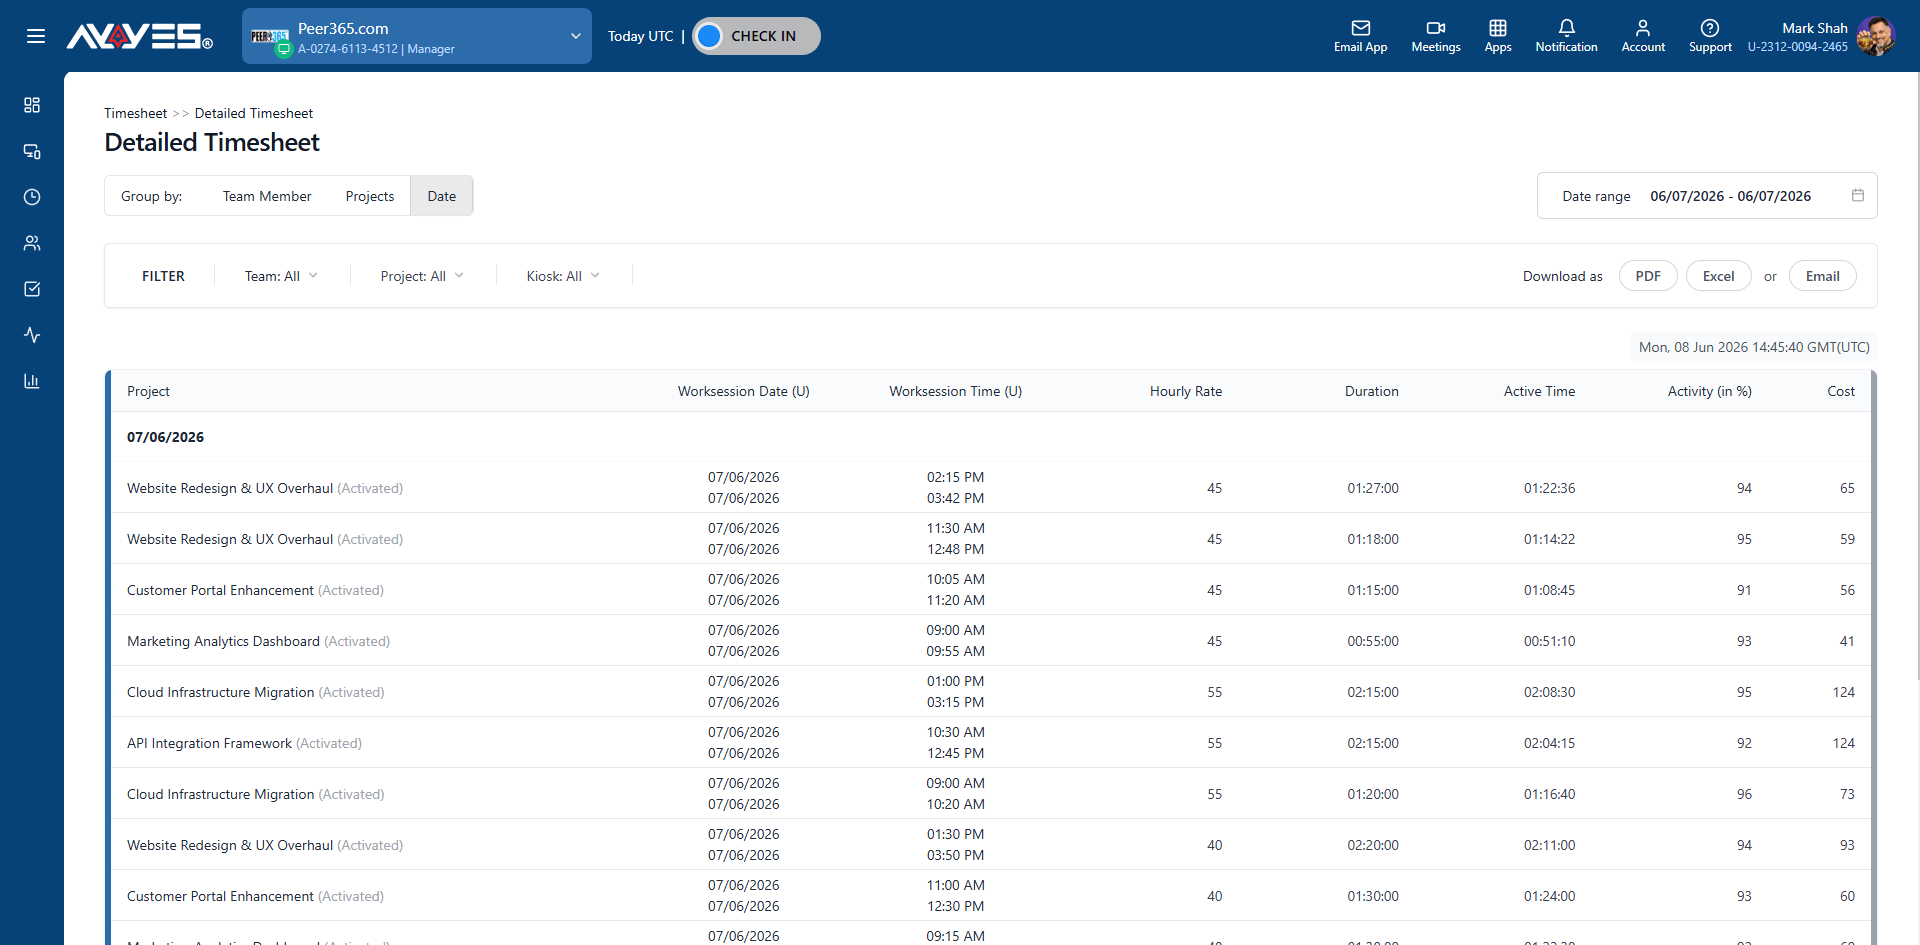This screenshot has height=945, width=1920.
Task: Click the 07/06/2026 date group row
Action: point(990,437)
